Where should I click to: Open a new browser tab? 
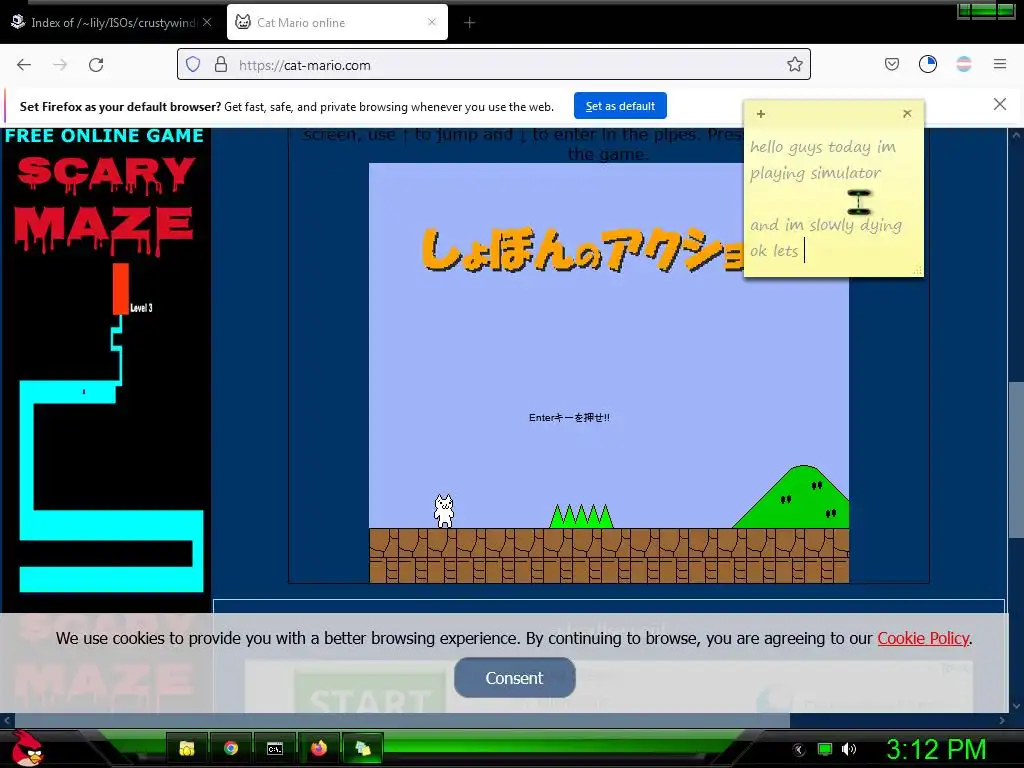(x=469, y=23)
